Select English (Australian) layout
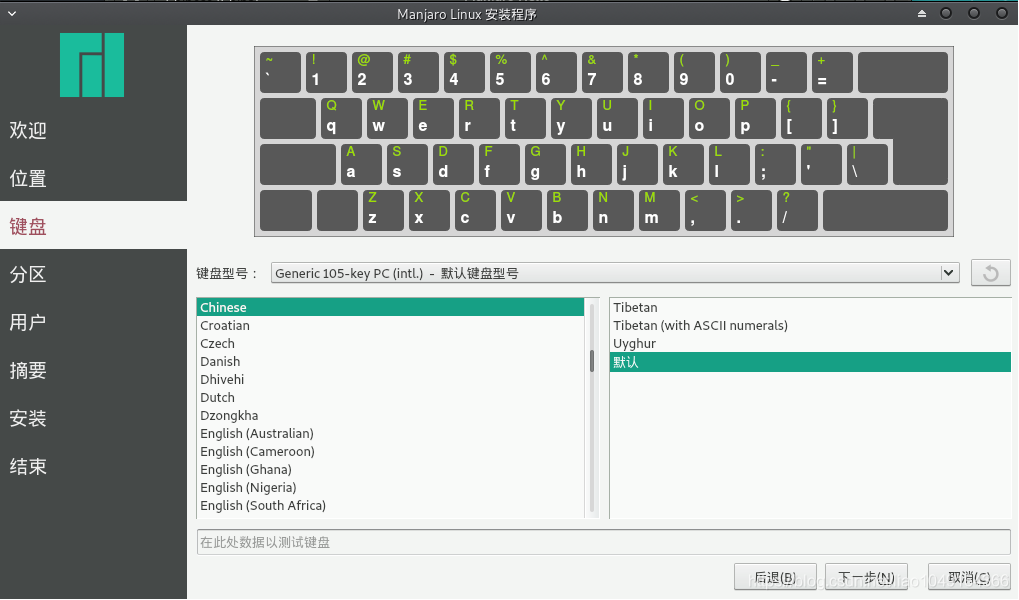The height and width of the screenshot is (600, 1019). point(391,434)
